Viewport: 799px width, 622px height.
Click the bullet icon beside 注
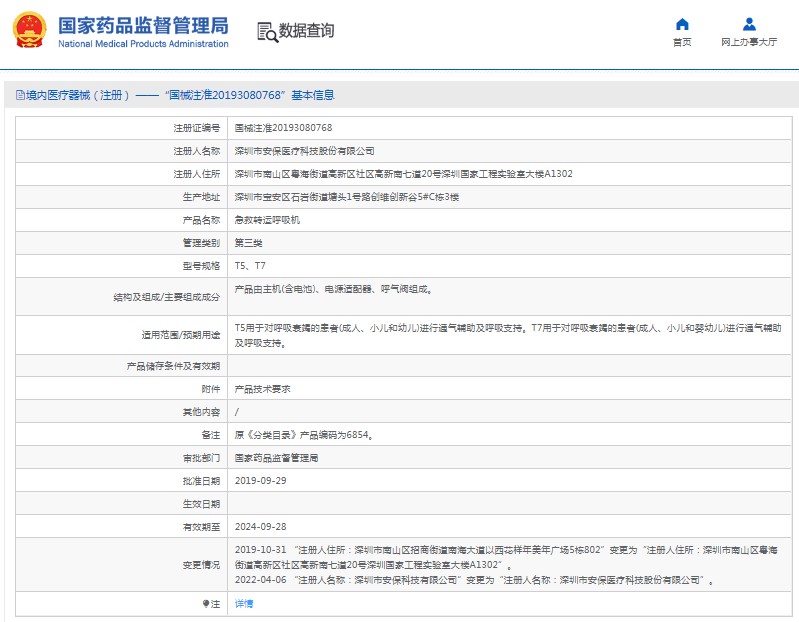click(205, 604)
